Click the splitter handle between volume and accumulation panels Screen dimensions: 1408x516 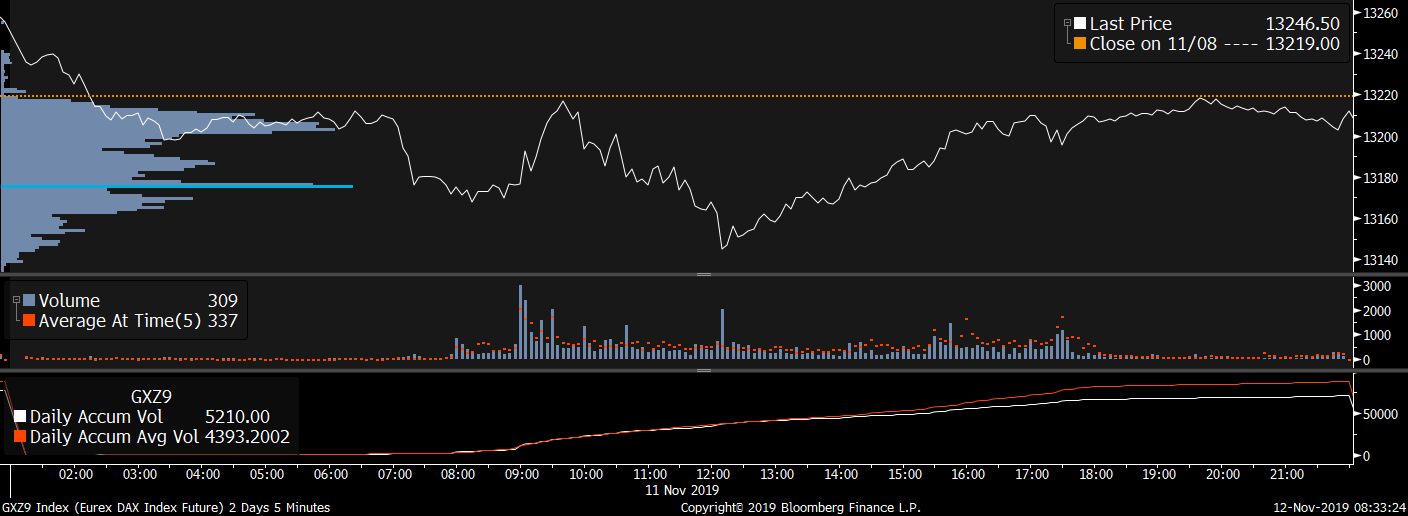[x=703, y=370]
